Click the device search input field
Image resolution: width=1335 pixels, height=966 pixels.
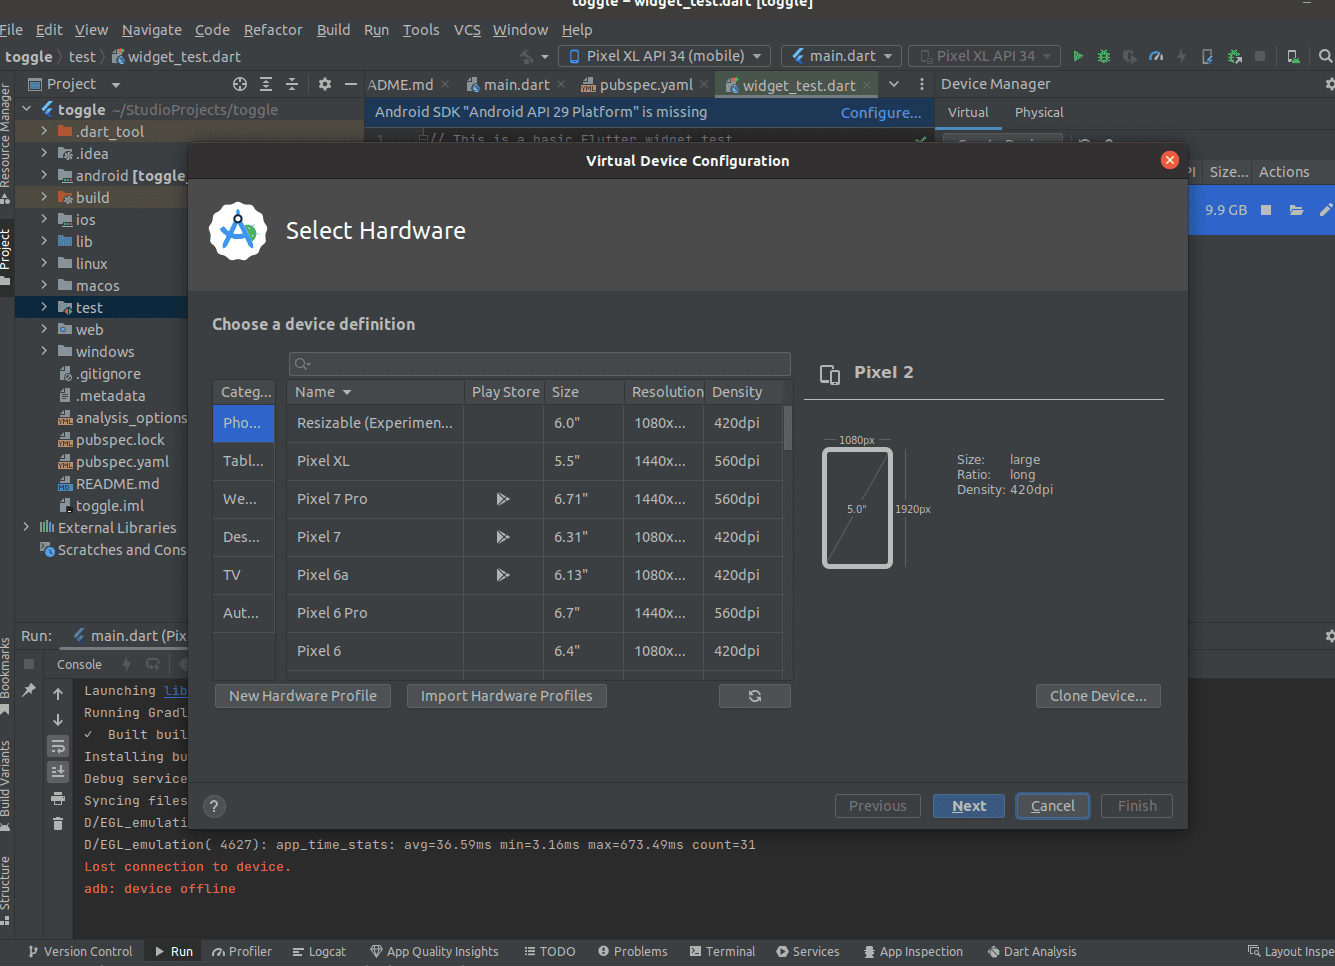[540, 363]
